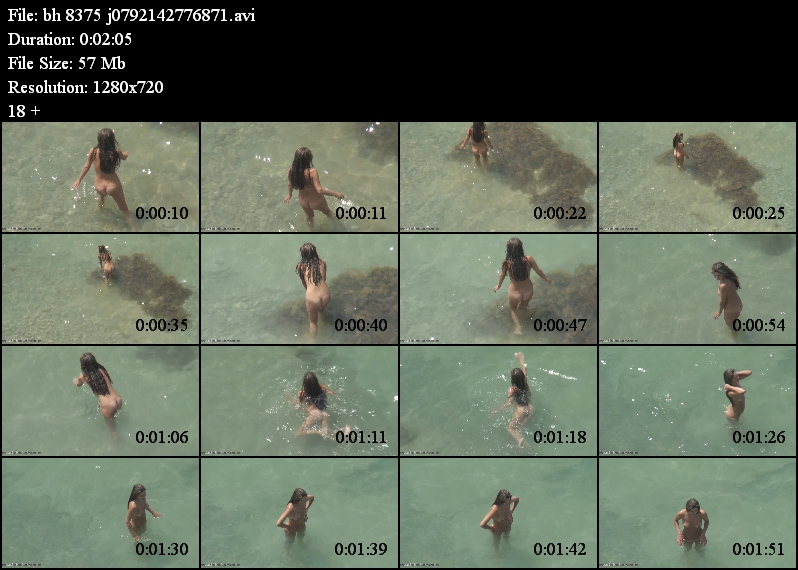Click the 0:00:22 preview frame
Viewport: 798px width, 570px height.
pos(499,177)
